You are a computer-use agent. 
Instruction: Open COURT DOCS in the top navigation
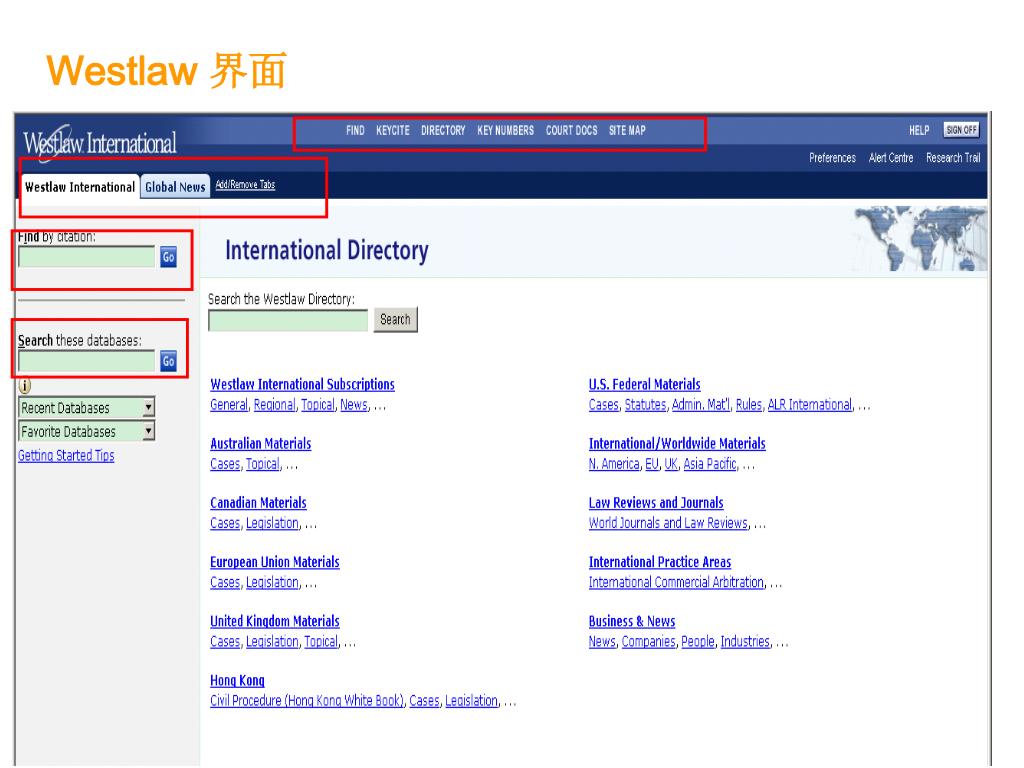571,131
